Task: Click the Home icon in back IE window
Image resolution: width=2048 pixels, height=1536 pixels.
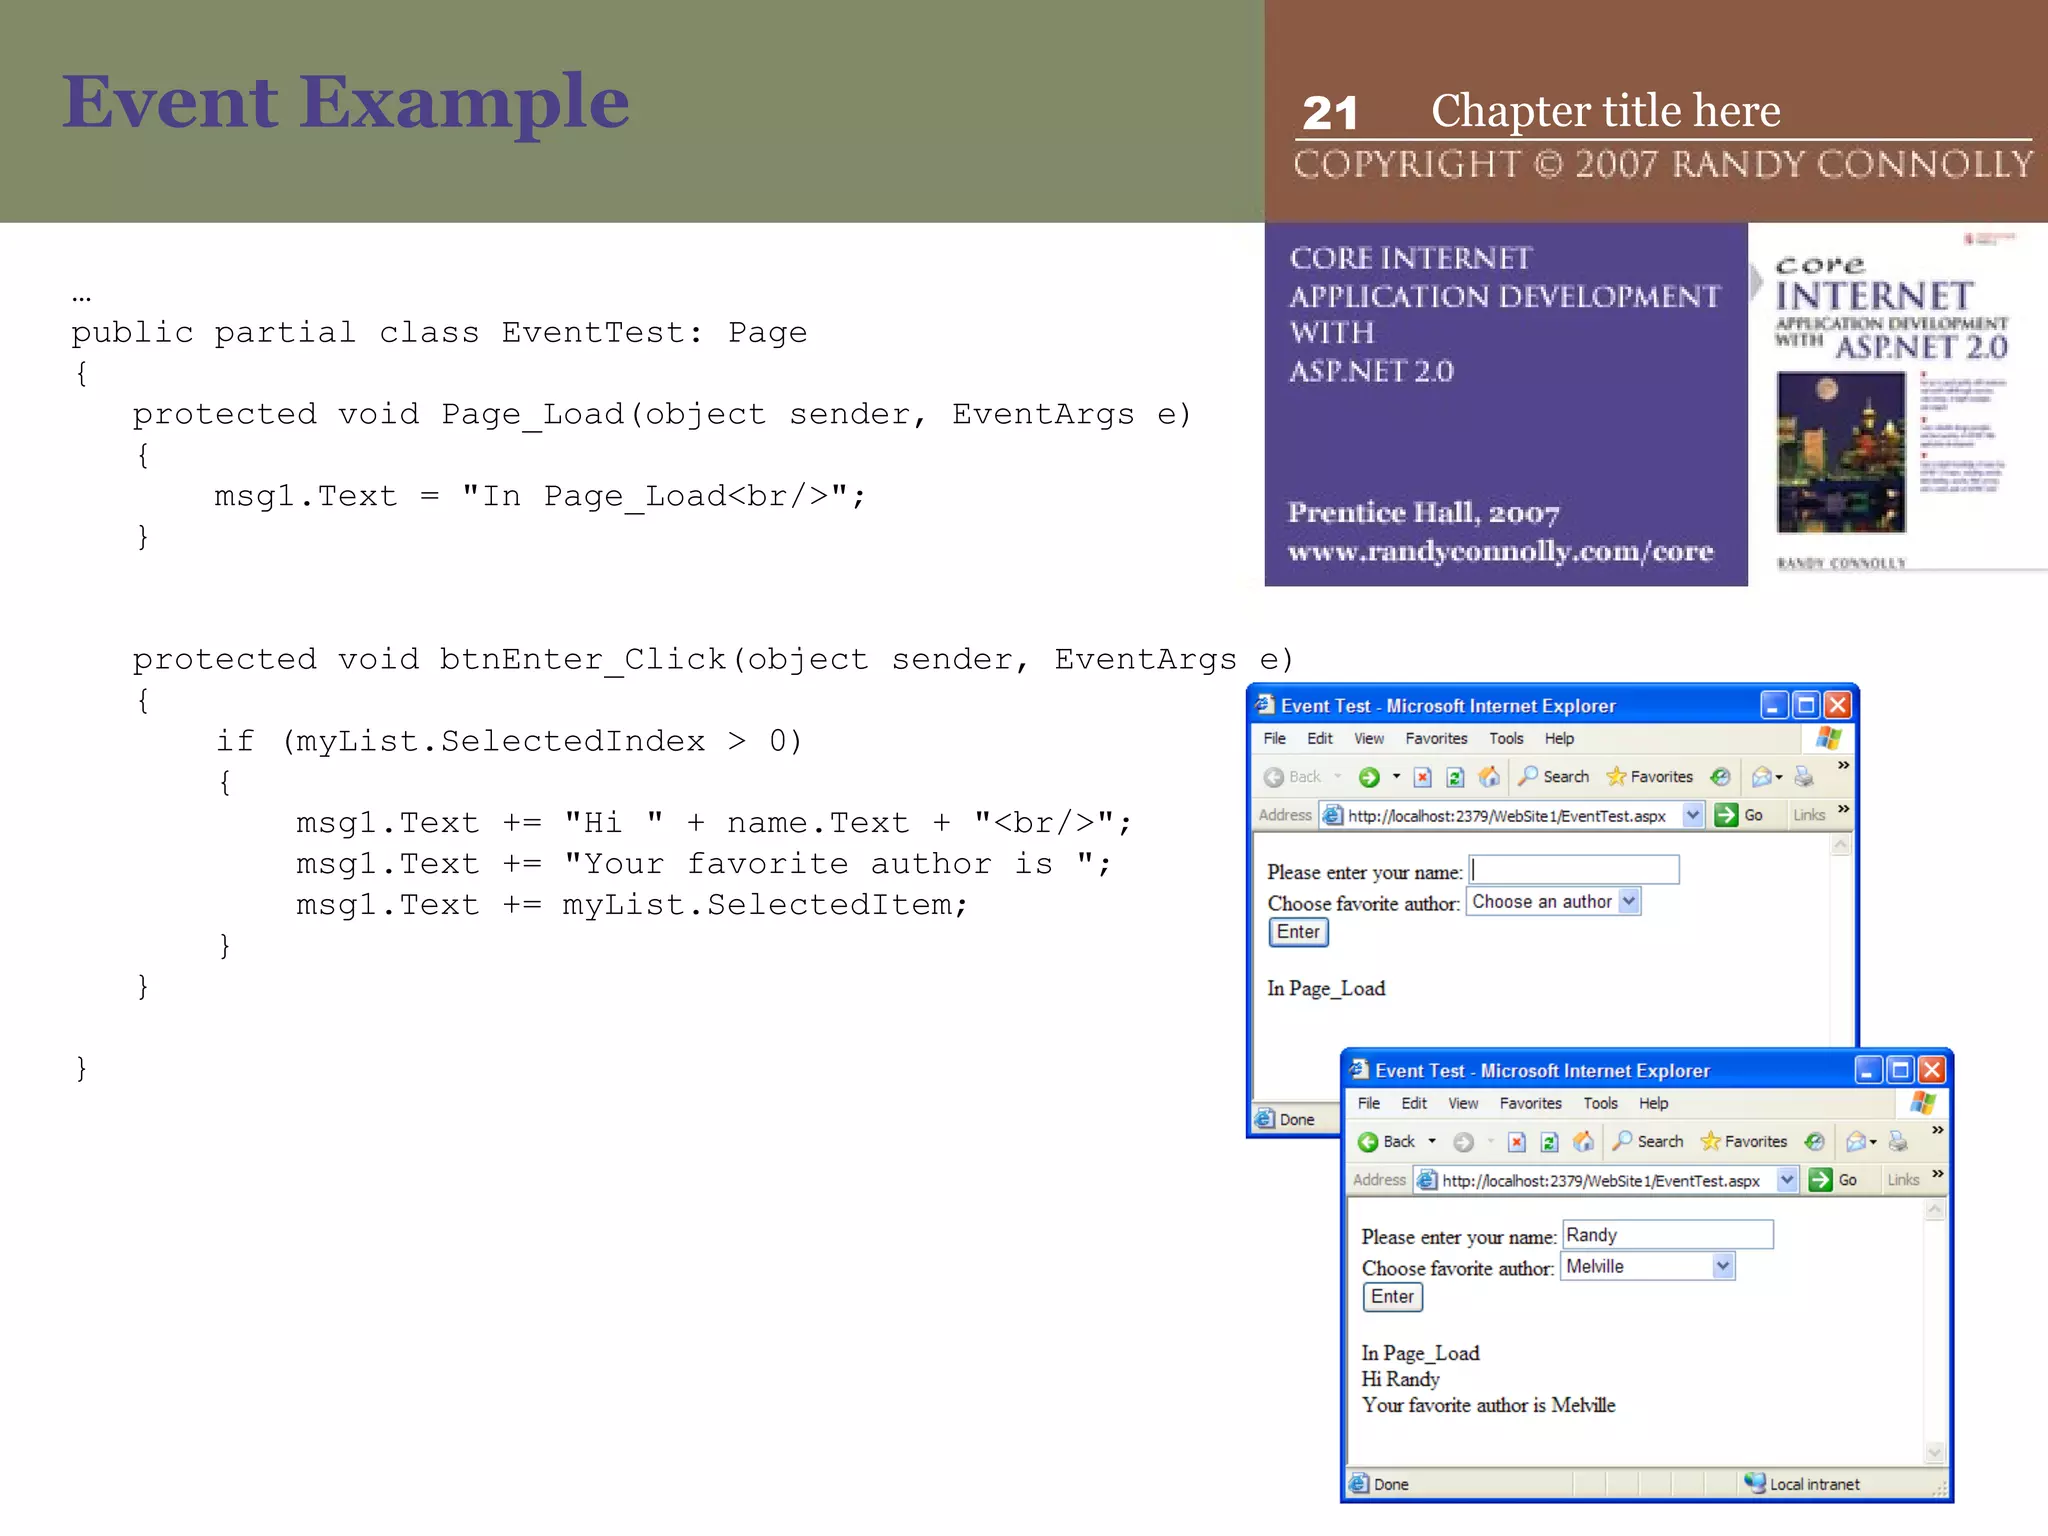Action: [1489, 776]
